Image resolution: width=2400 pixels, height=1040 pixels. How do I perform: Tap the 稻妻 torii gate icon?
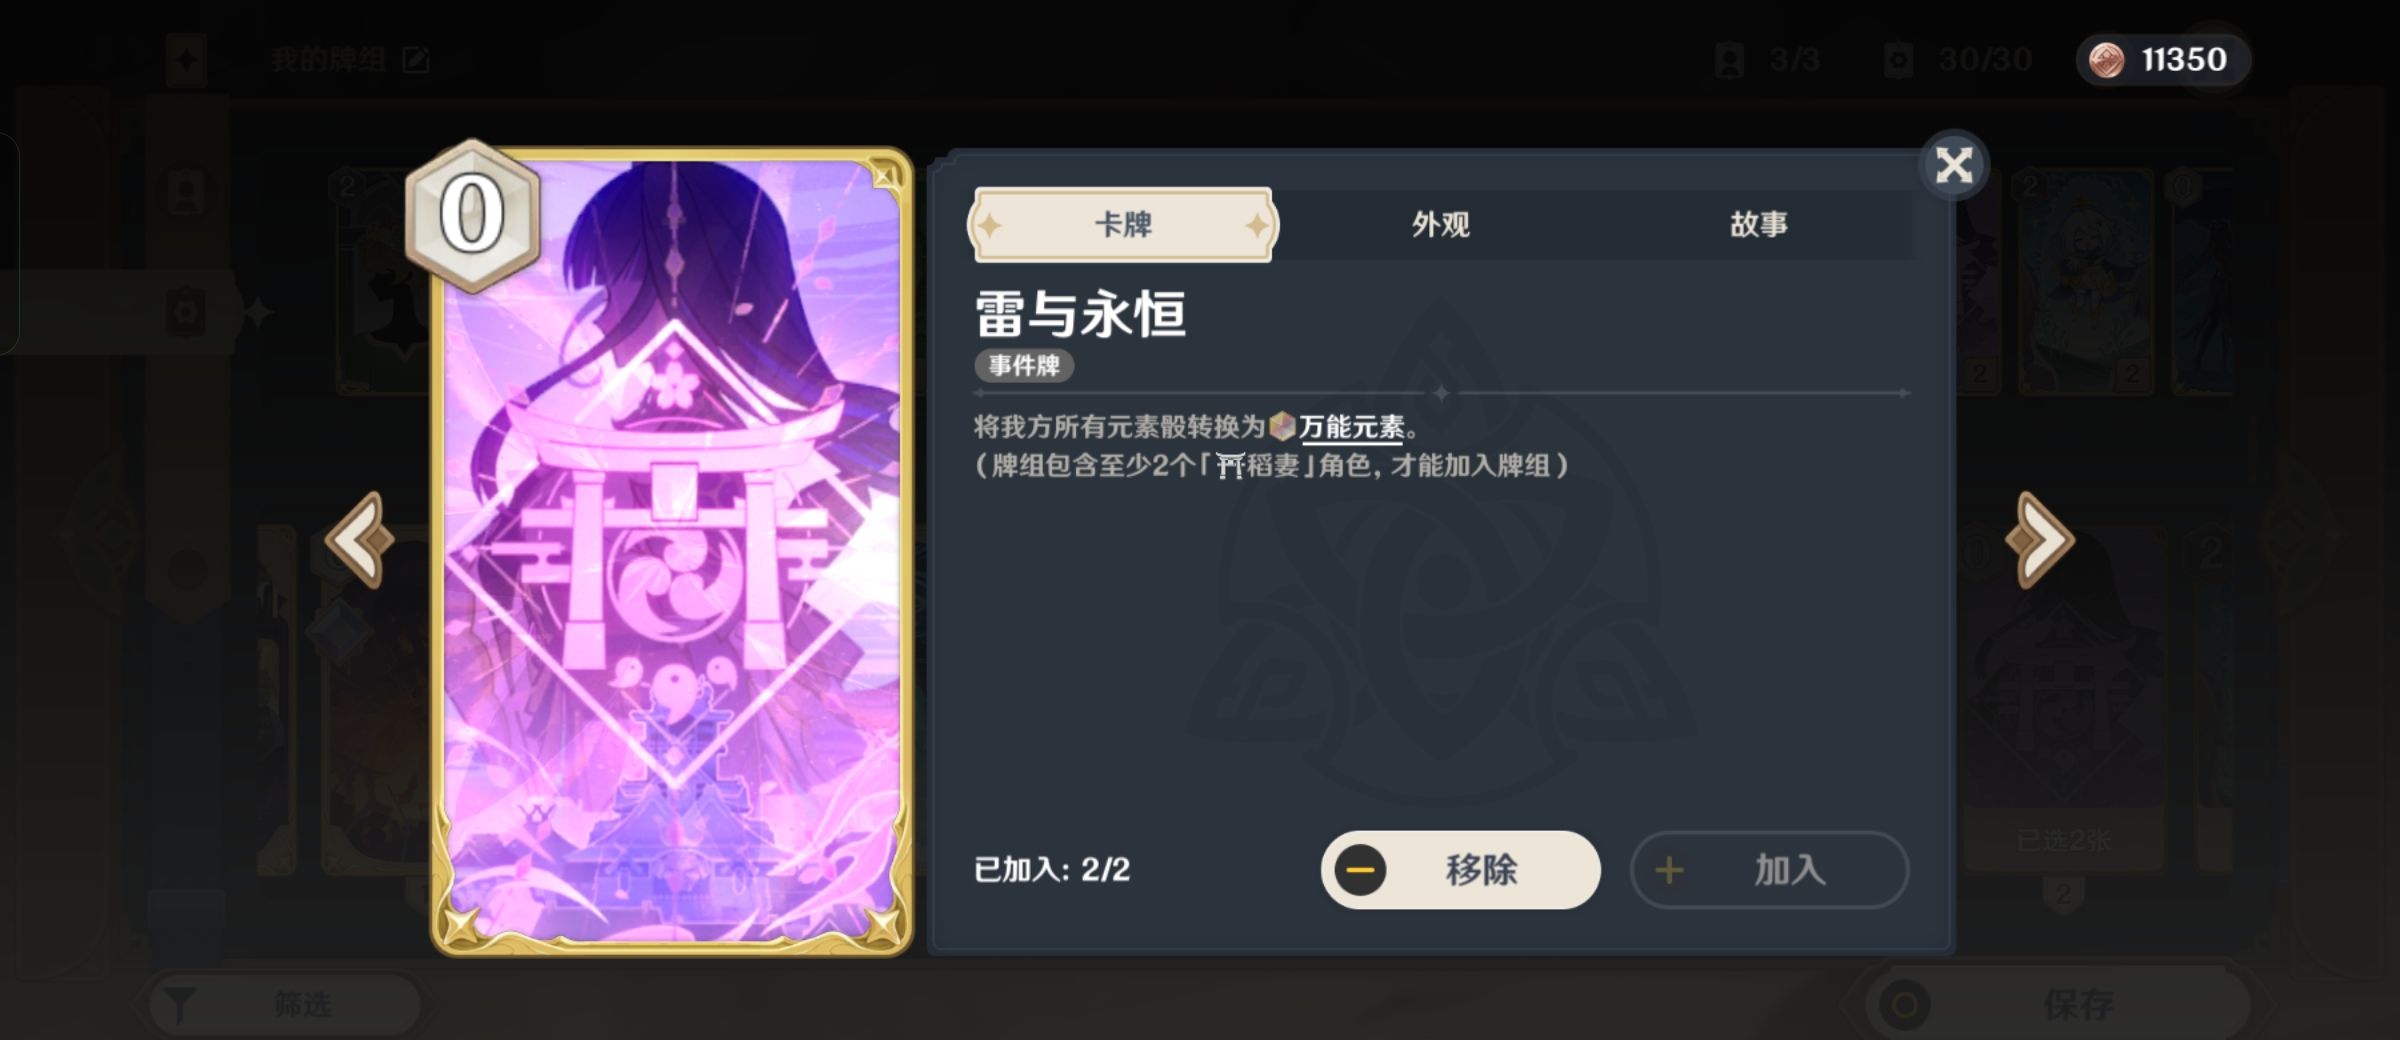pos(1230,466)
